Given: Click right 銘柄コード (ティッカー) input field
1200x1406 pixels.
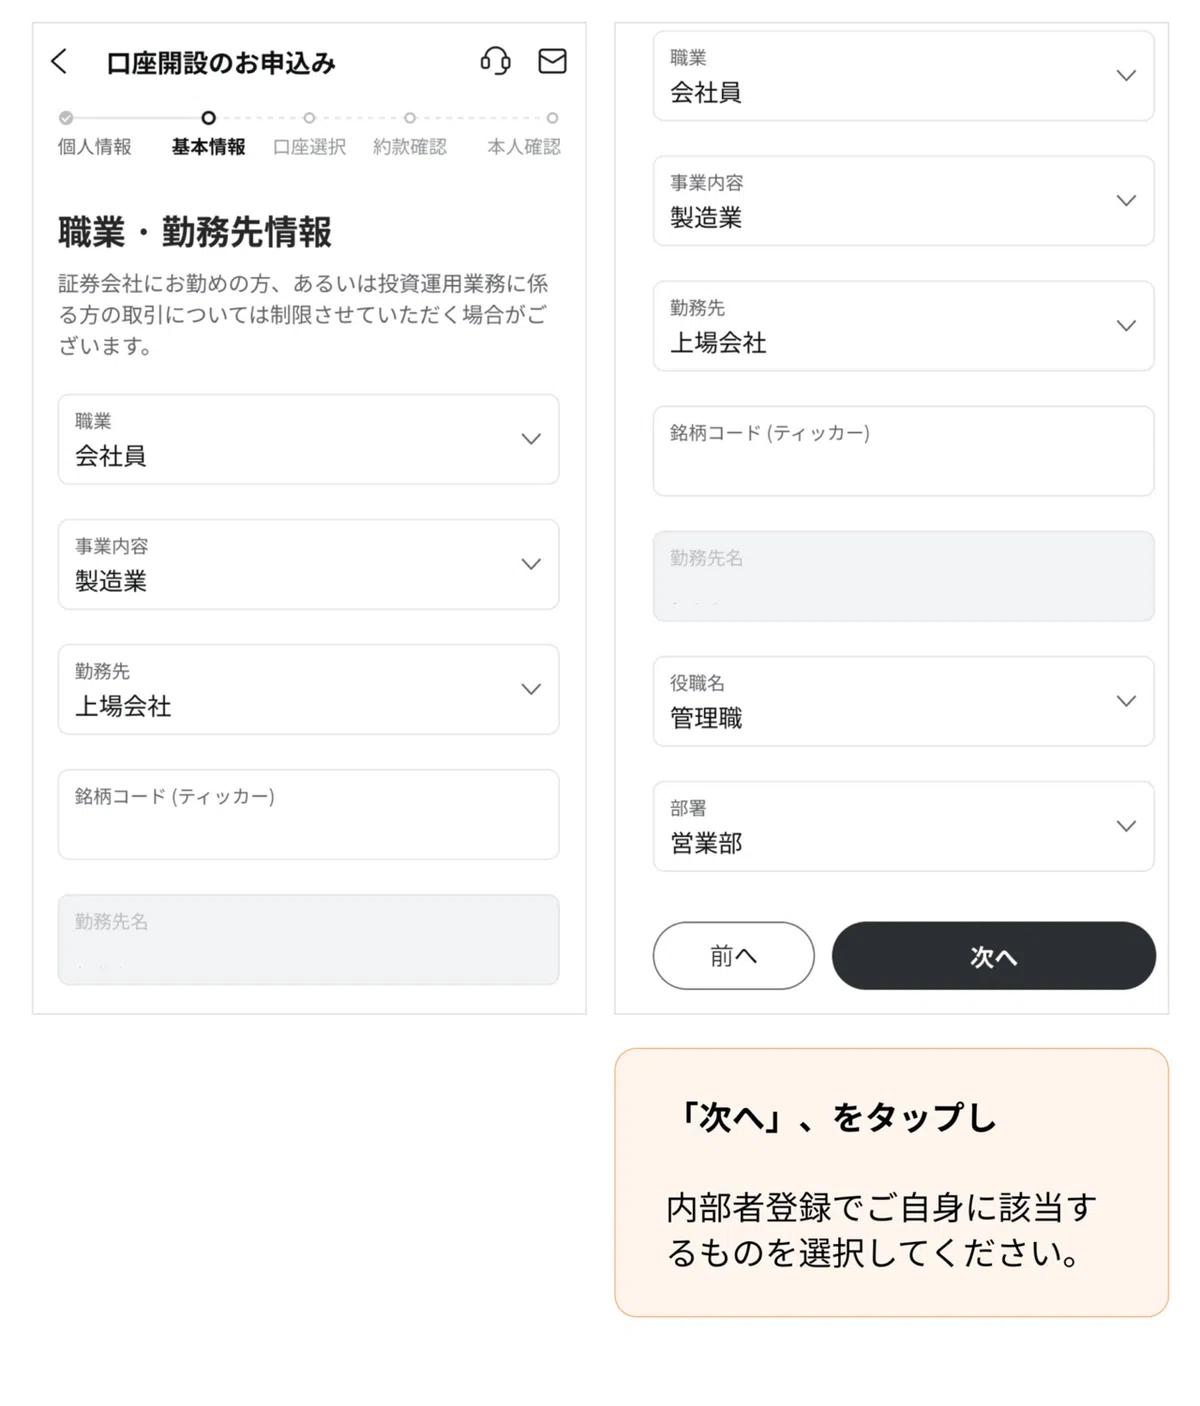Looking at the screenshot, I should pyautogui.click(x=903, y=451).
